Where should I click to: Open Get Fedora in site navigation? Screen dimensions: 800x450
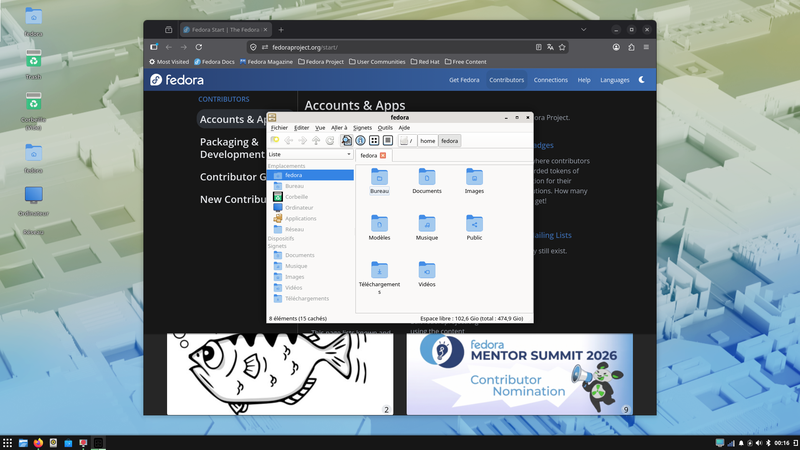[x=464, y=80]
